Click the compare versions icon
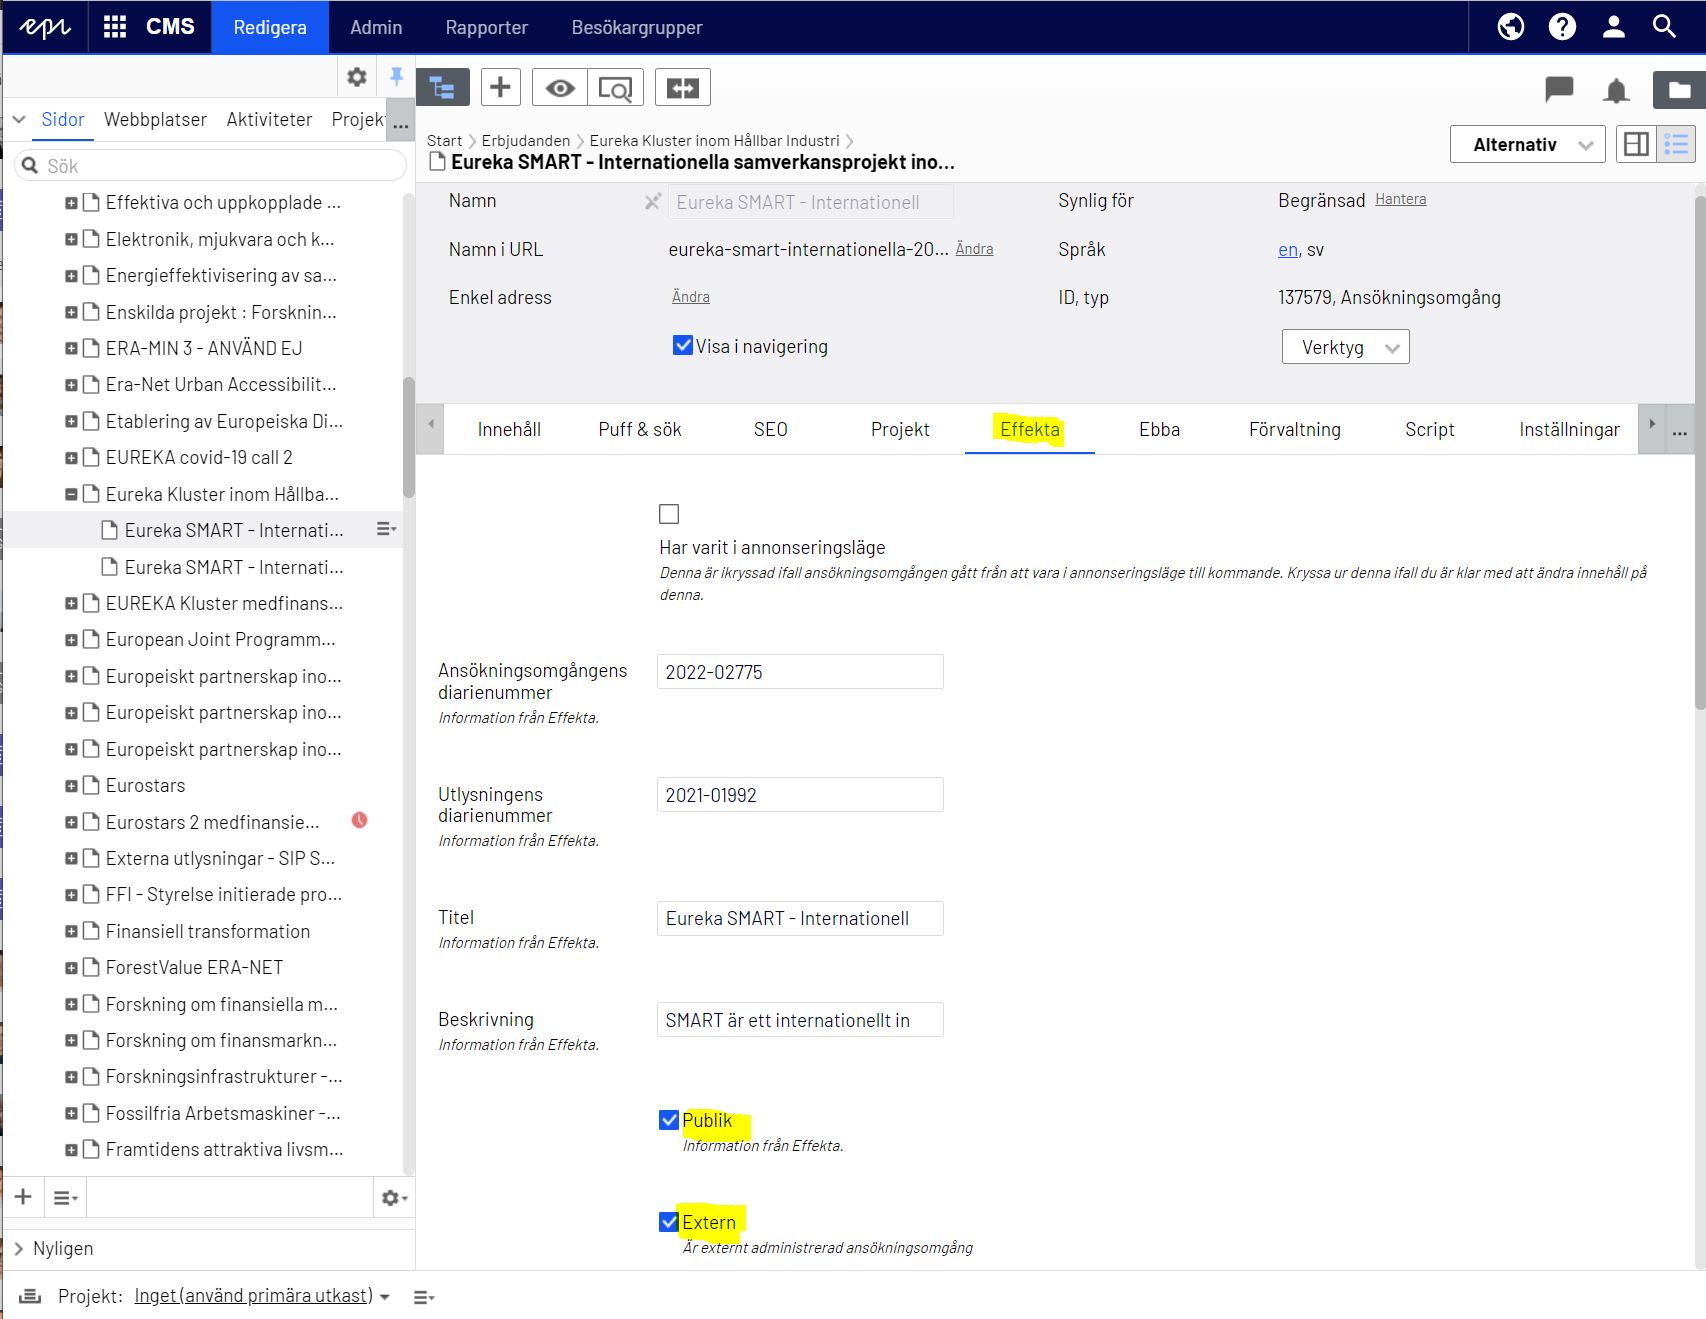Viewport: 1706px width, 1319px height. click(x=683, y=88)
